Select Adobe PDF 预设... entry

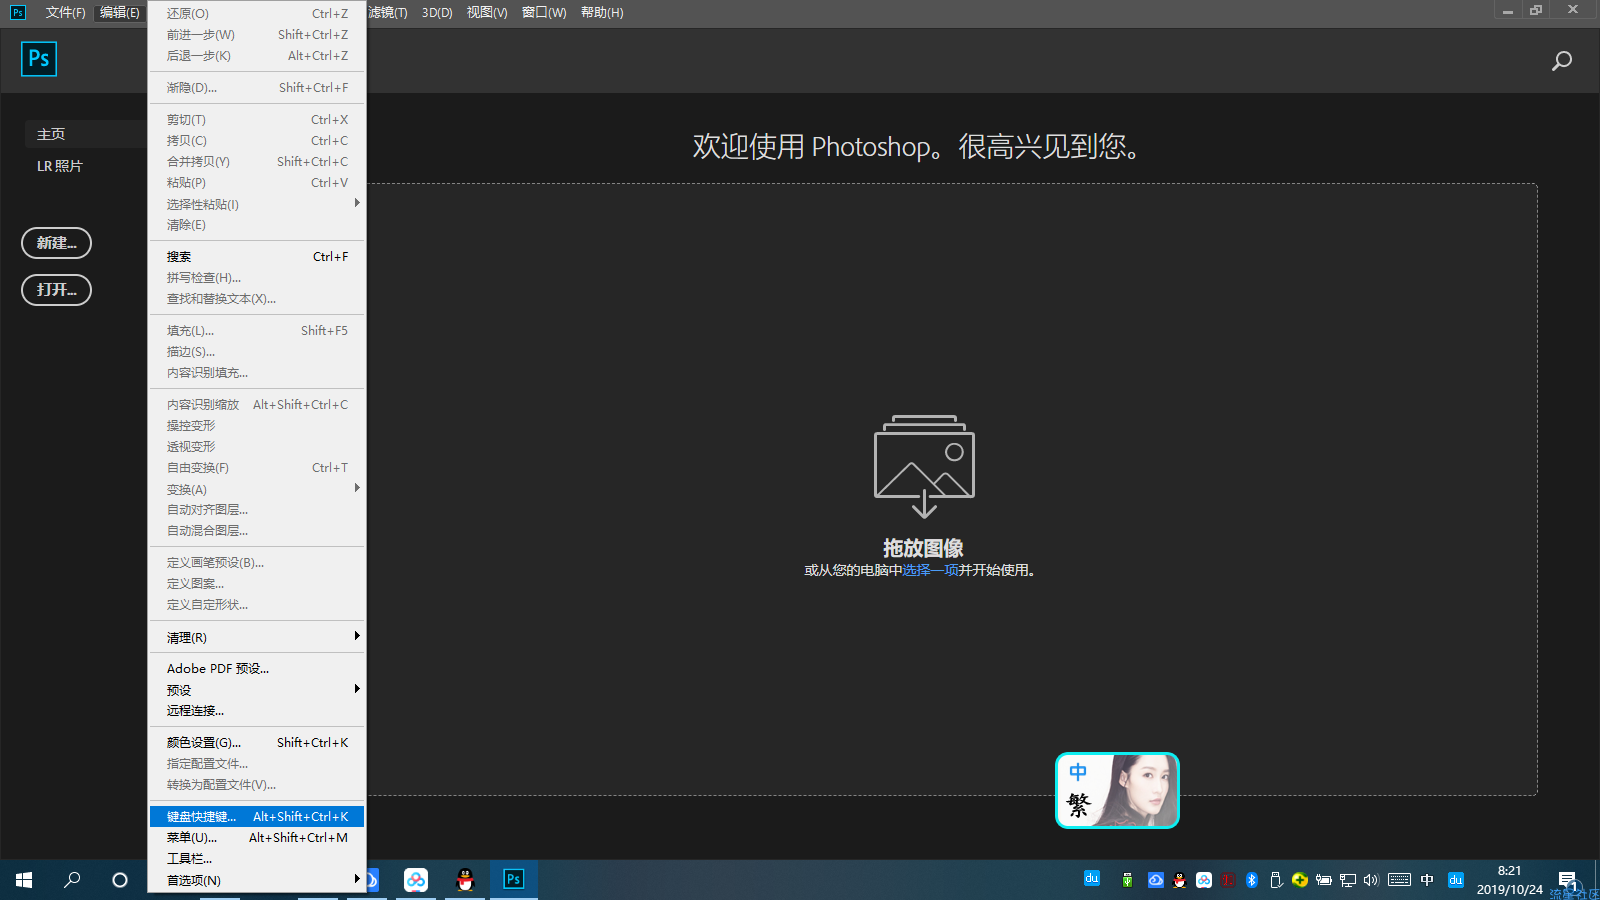(x=257, y=669)
